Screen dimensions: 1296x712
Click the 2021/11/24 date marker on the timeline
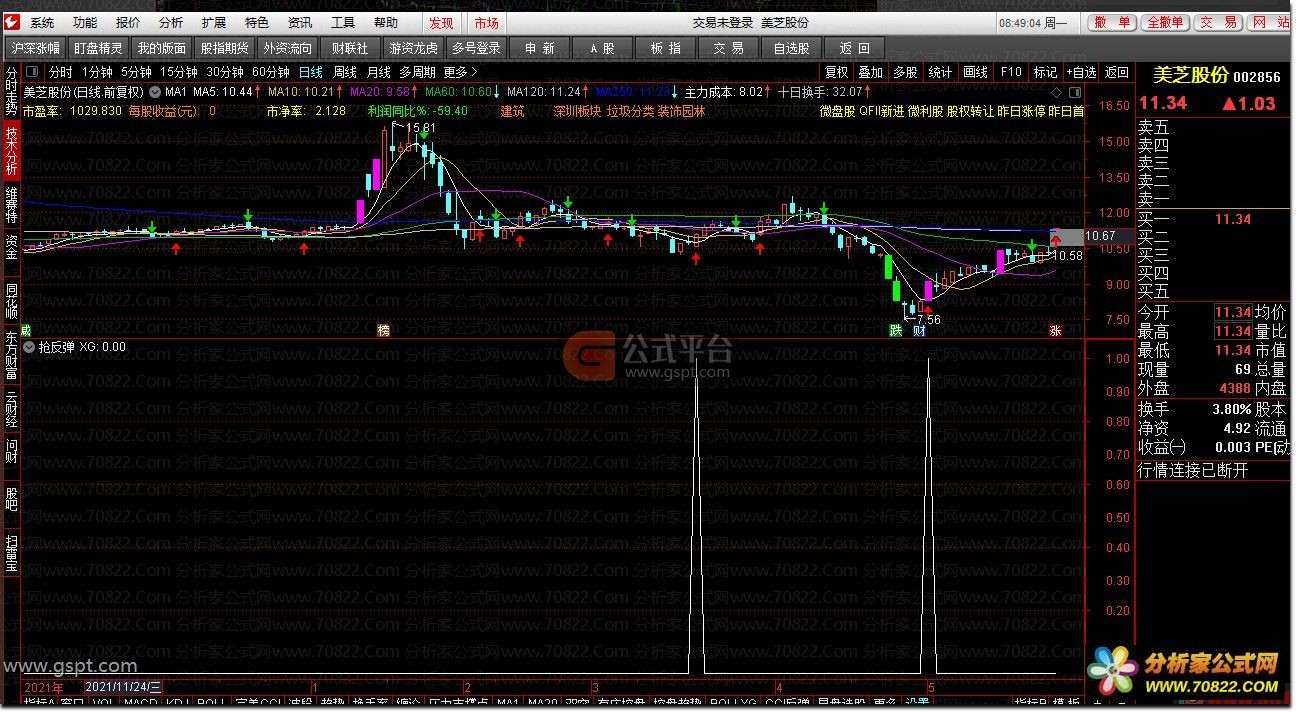click(123, 687)
